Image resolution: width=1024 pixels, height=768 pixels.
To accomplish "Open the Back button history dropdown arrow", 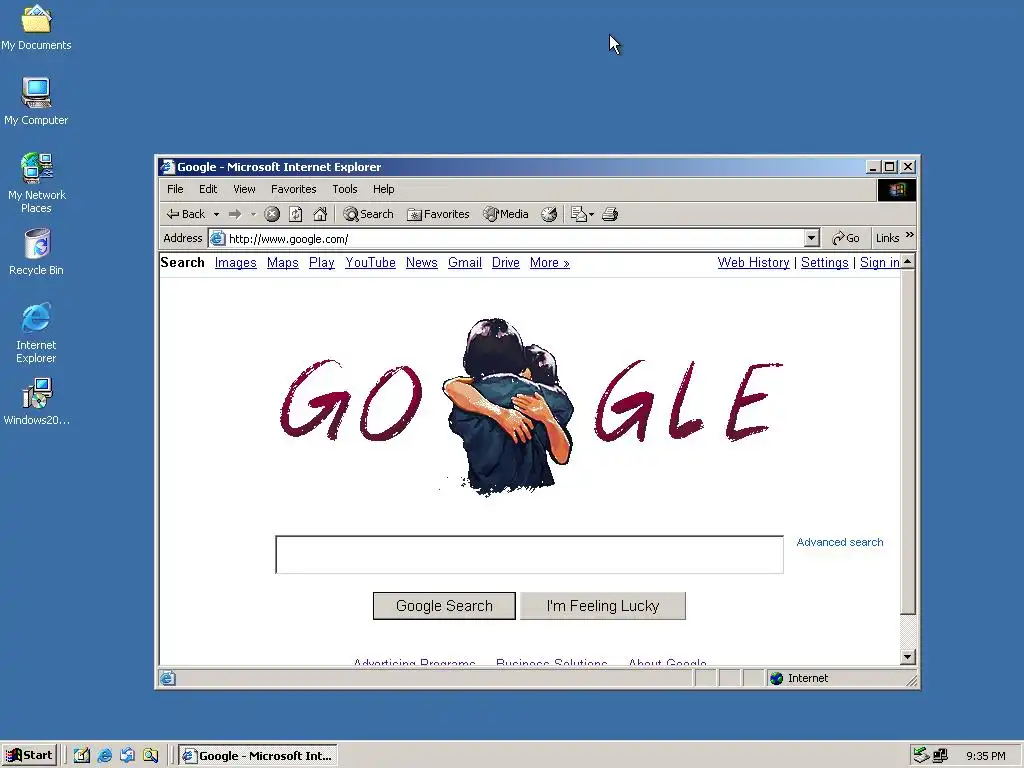I will [216, 214].
